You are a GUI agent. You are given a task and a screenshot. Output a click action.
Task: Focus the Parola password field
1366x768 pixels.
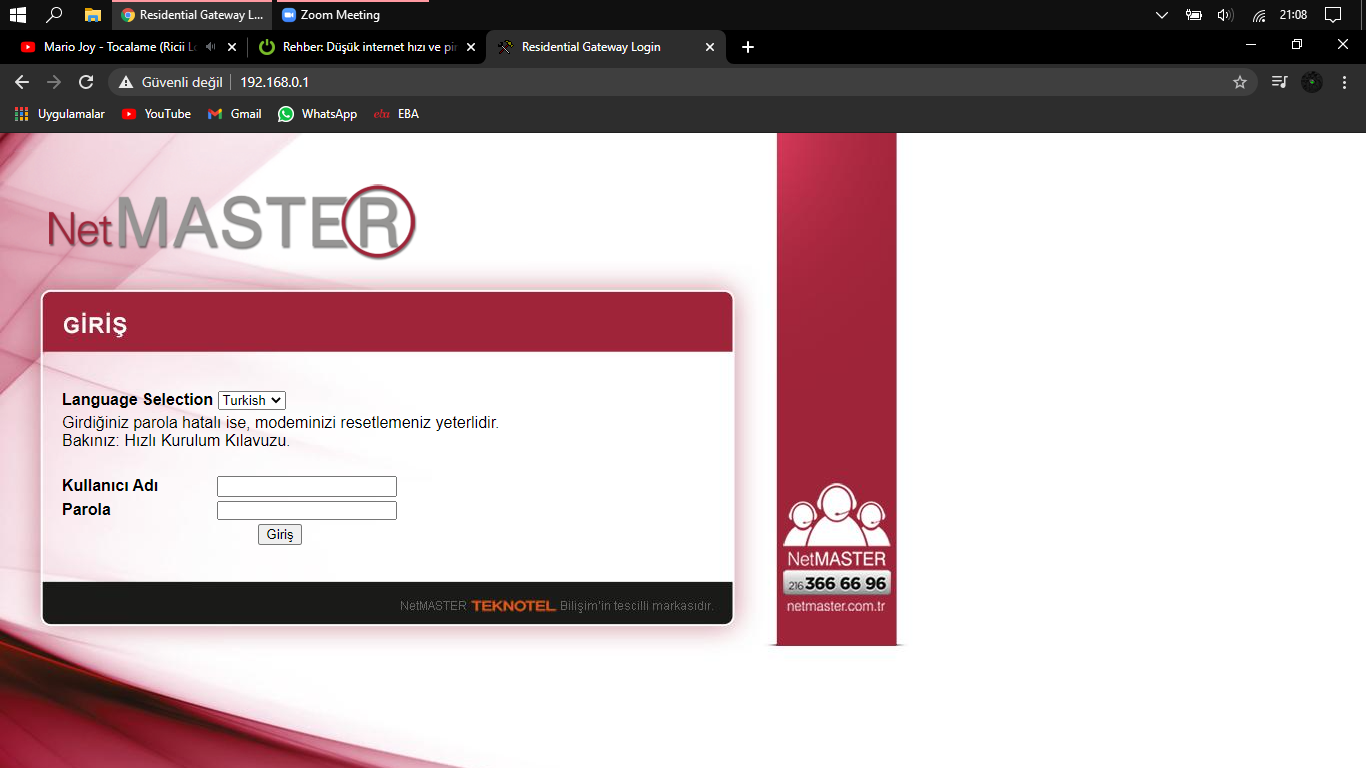coord(307,510)
